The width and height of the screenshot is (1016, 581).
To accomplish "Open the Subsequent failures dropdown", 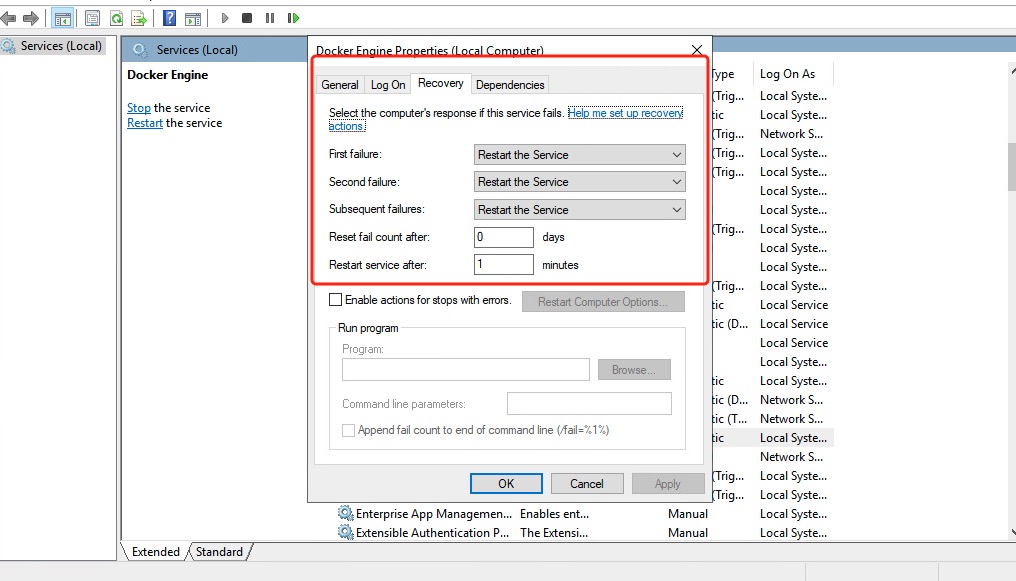I will 579,210.
